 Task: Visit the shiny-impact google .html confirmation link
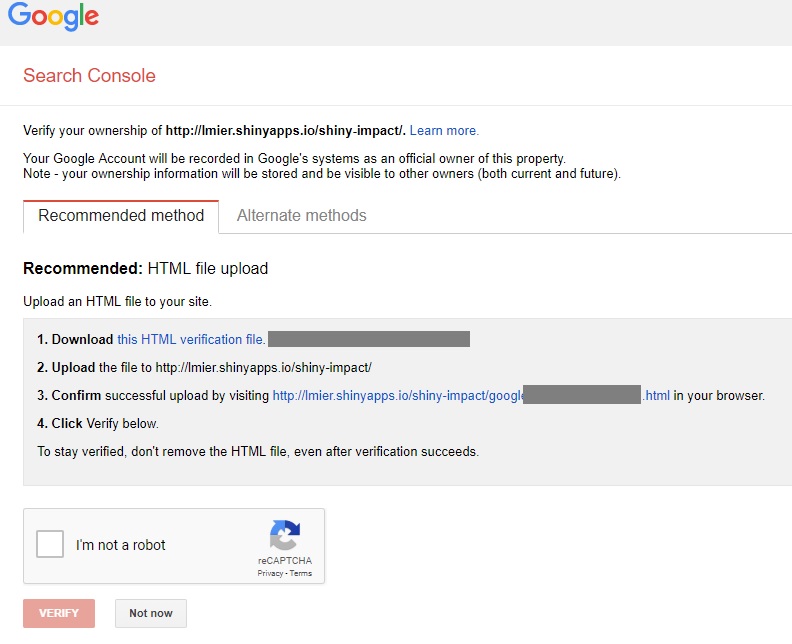(471, 395)
